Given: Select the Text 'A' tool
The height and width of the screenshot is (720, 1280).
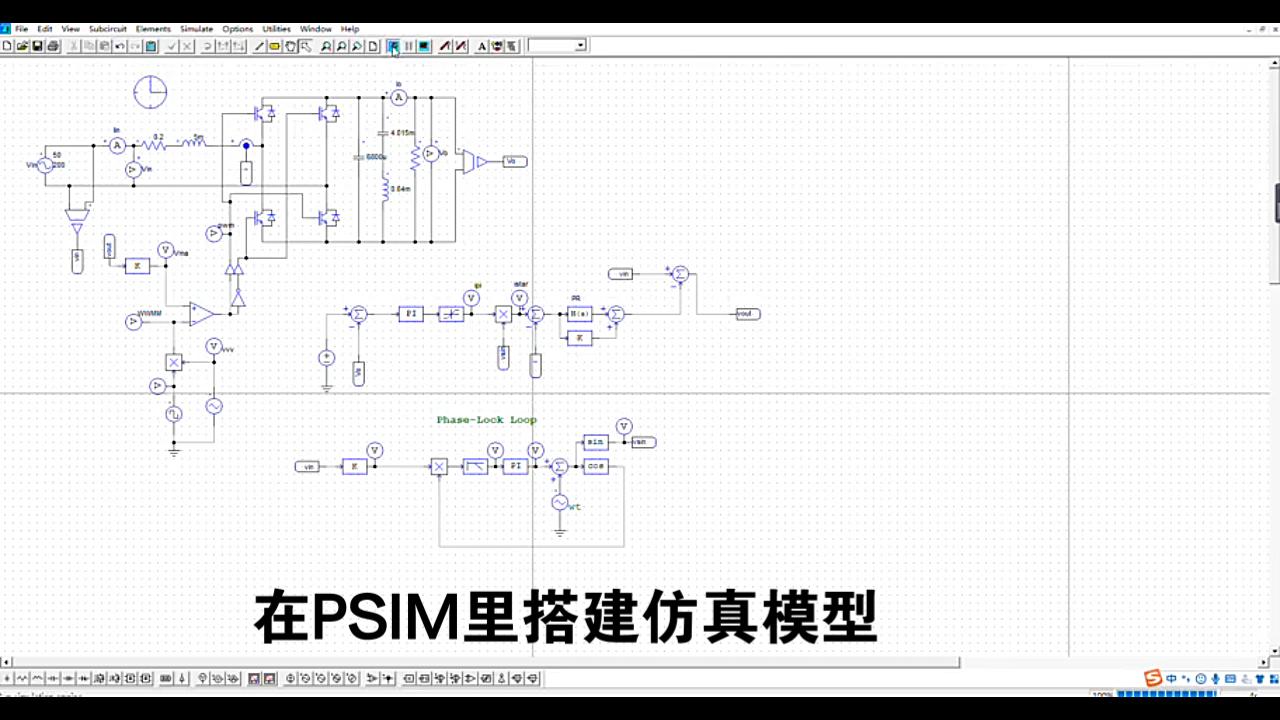Looking at the screenshot, I should [481, 46].
